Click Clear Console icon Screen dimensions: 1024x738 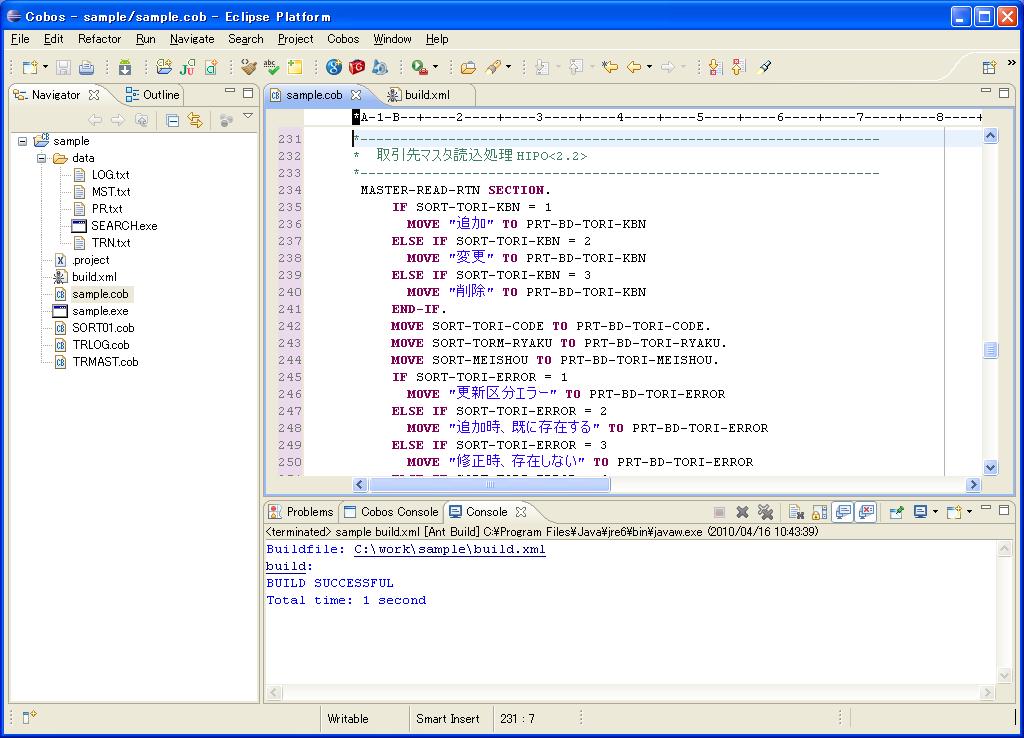click(x=796, y=512)
